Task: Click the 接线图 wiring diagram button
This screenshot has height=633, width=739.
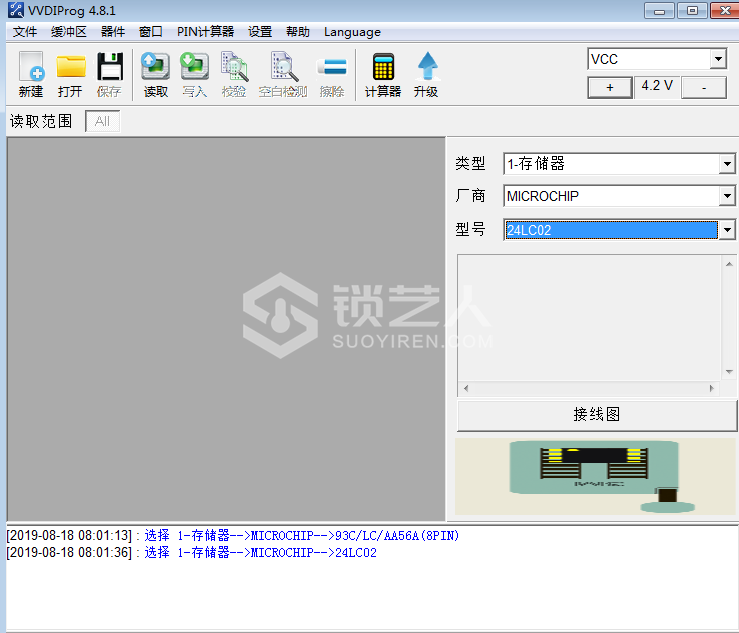Action: [x=597, y=415]
